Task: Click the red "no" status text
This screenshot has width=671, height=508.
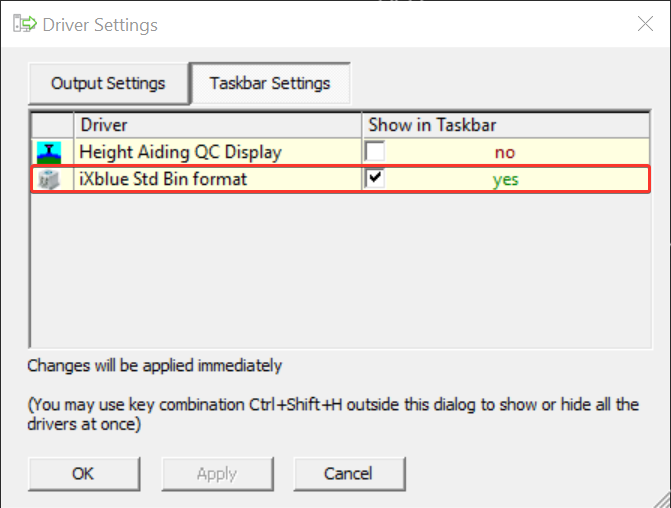Action: [x=504, y=153]
